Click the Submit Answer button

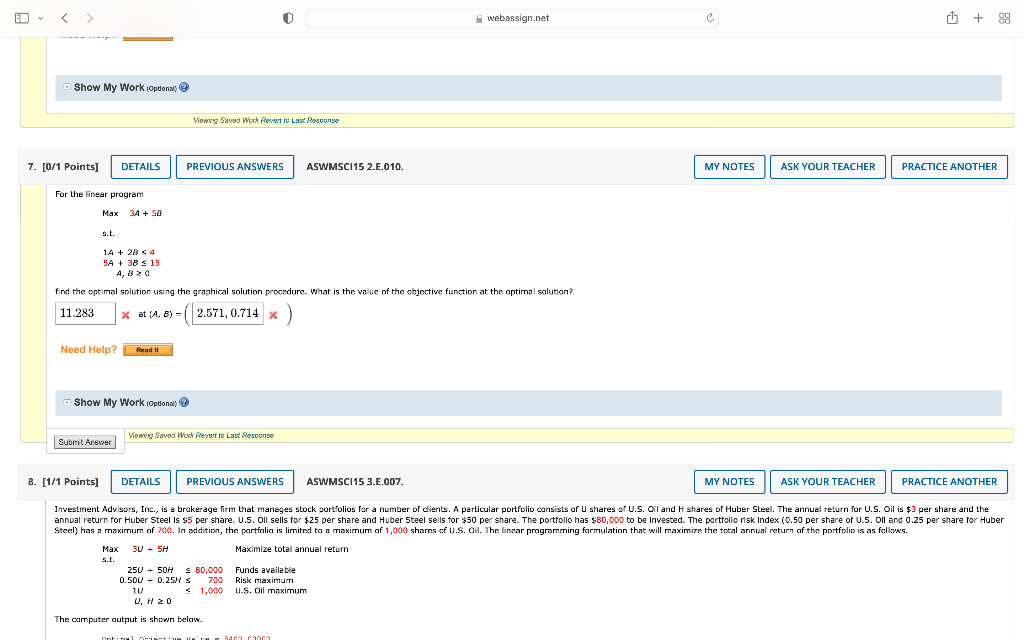85,441
